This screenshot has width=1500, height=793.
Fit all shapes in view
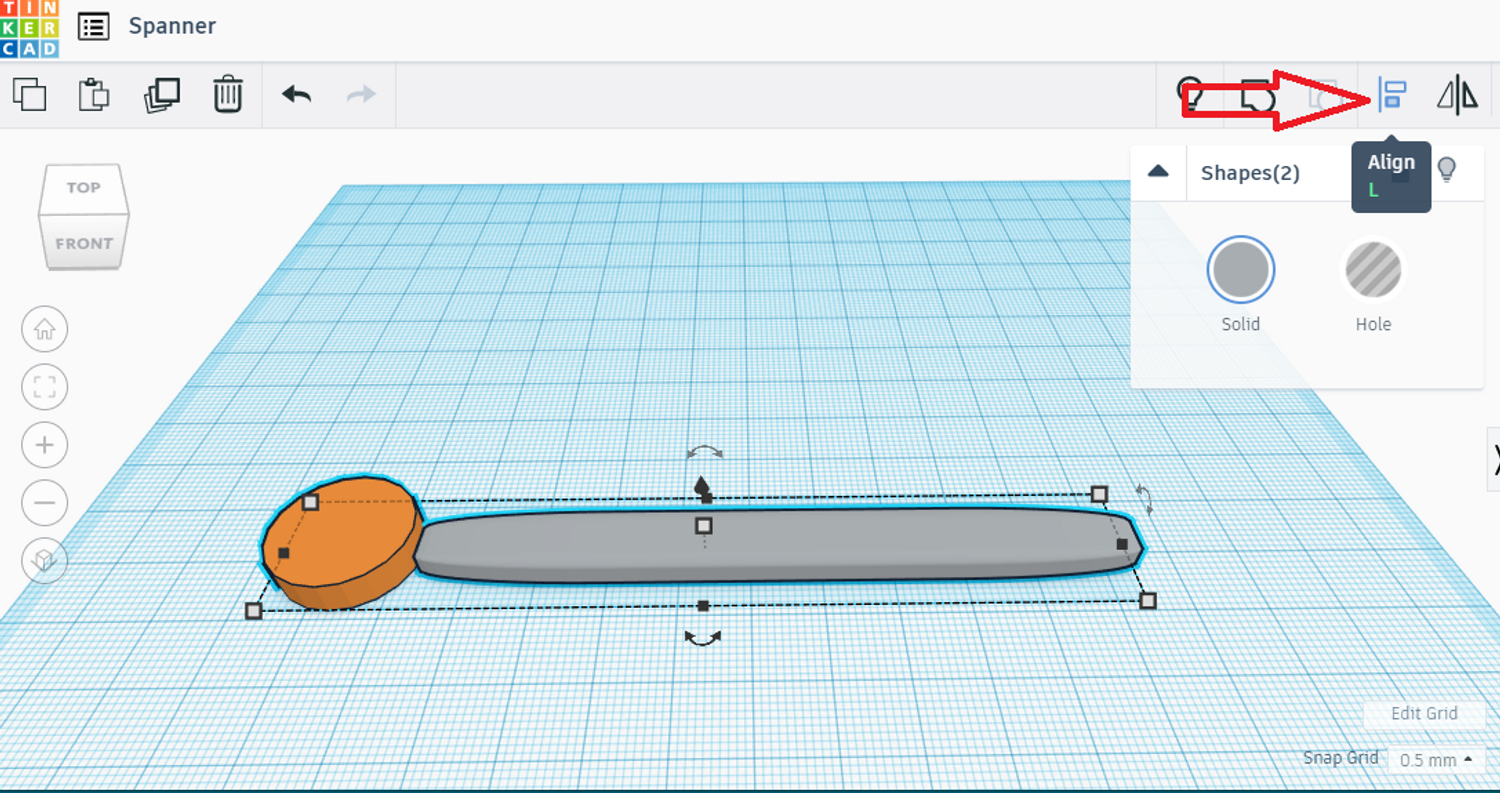tap(44, 387)
